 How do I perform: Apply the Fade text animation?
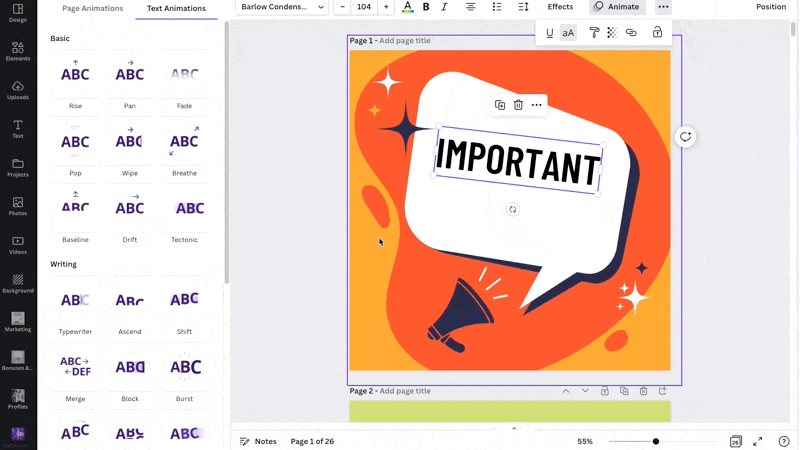(184, 81)
